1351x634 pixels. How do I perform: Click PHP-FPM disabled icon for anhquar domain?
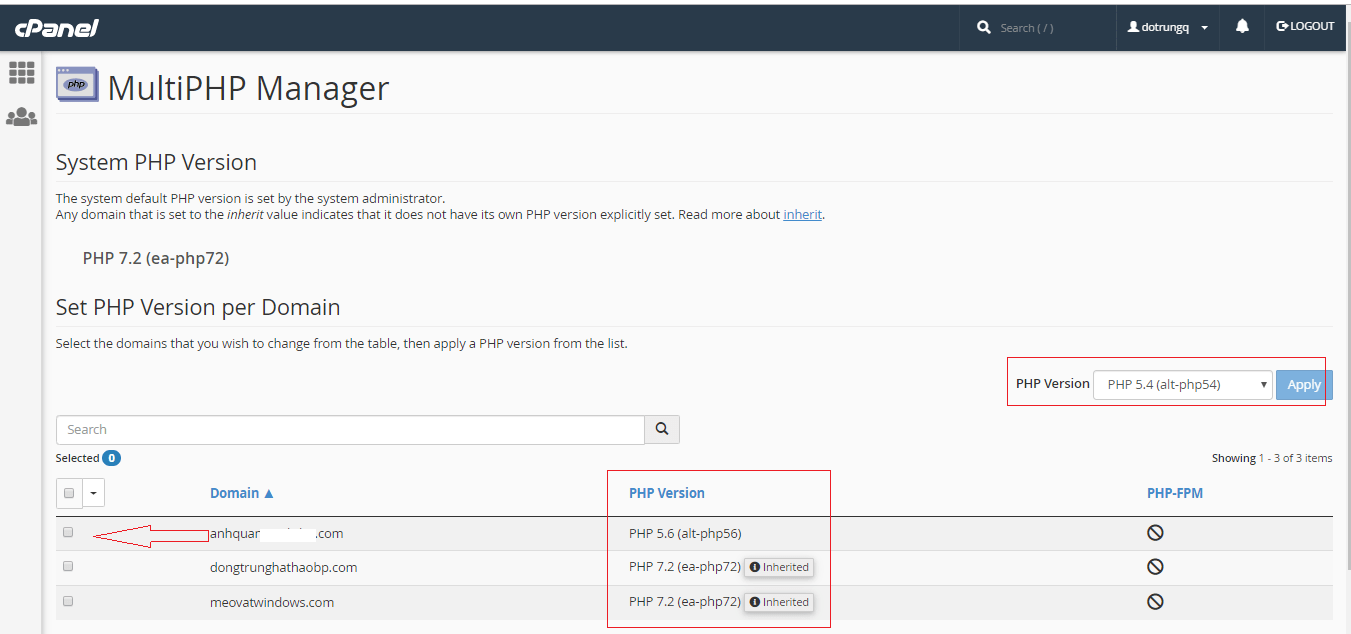1155,533
